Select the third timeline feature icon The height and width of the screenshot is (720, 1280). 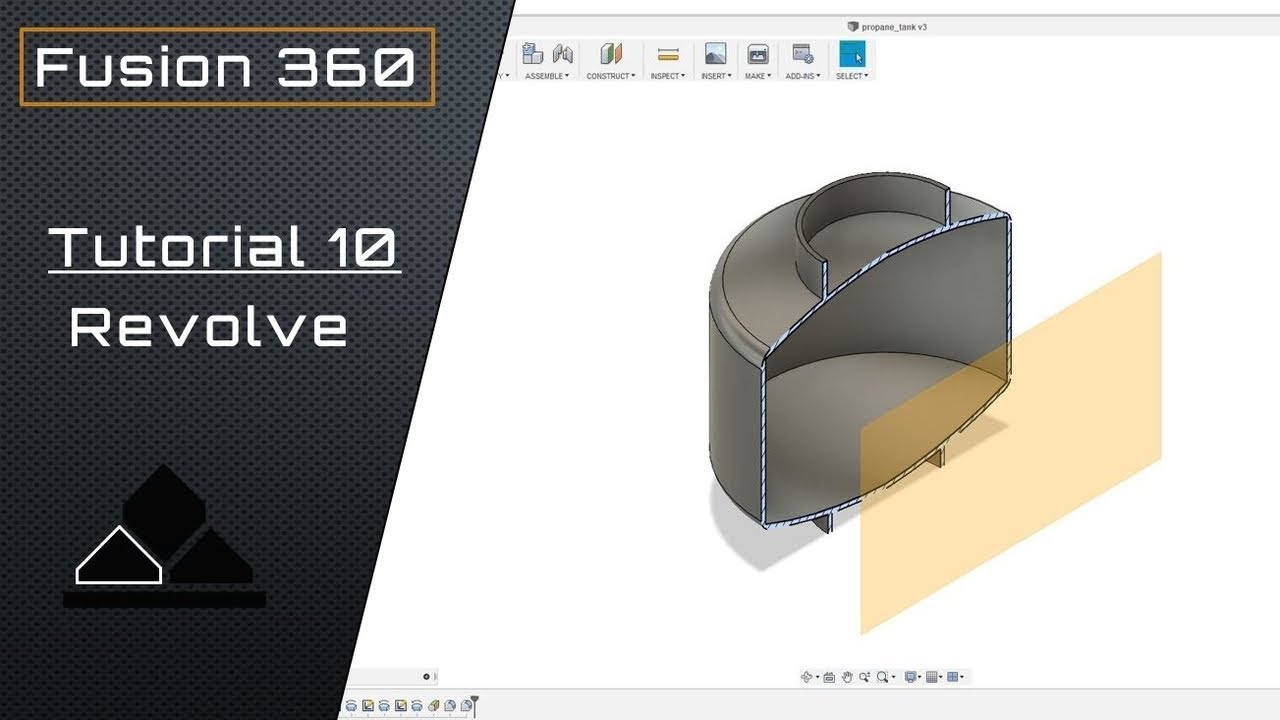tap(384, 706)
